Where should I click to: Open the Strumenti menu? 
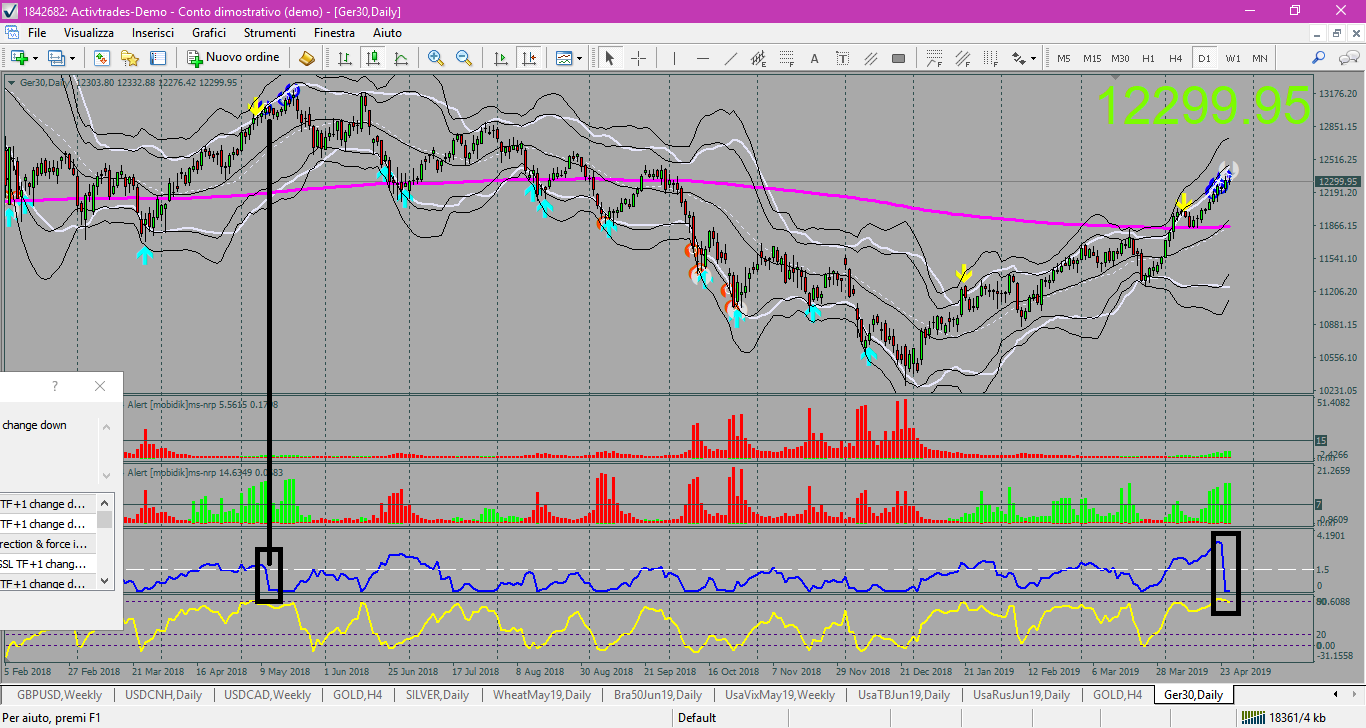click(269, 33)
